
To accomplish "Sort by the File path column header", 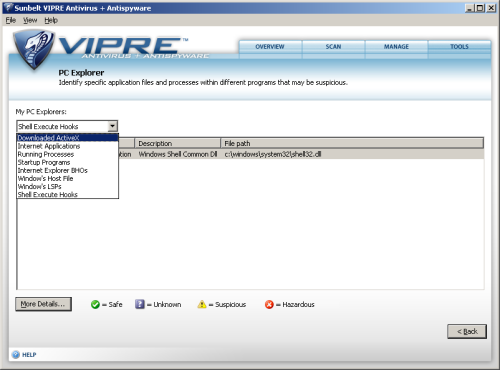I will tap(352, 143).
